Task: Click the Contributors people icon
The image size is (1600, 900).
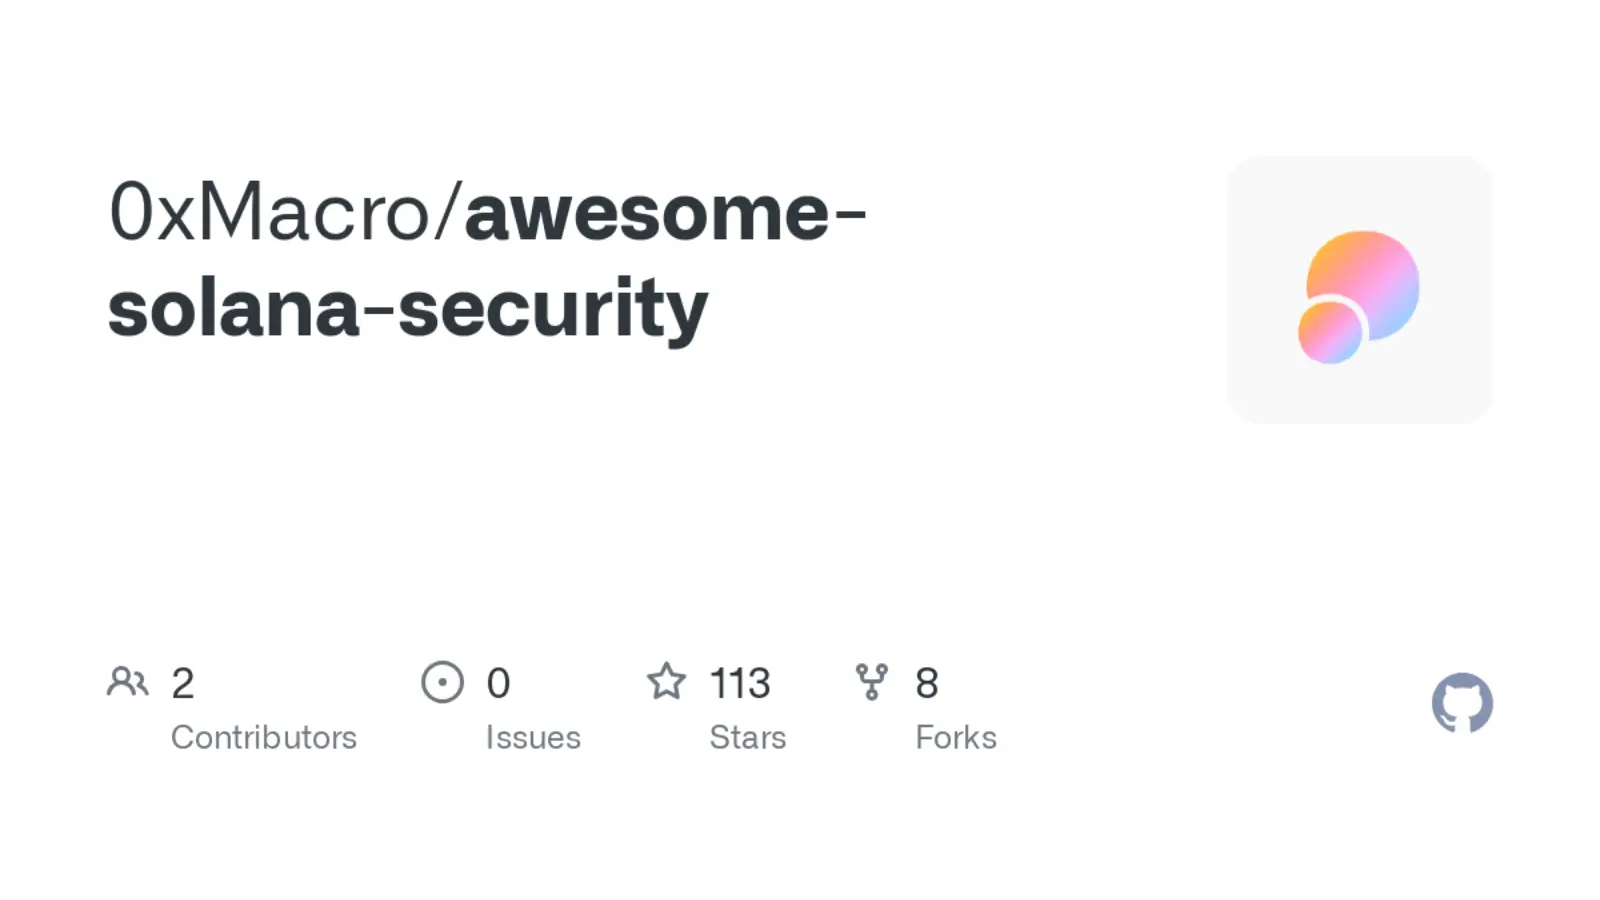Action: point(127,682)
